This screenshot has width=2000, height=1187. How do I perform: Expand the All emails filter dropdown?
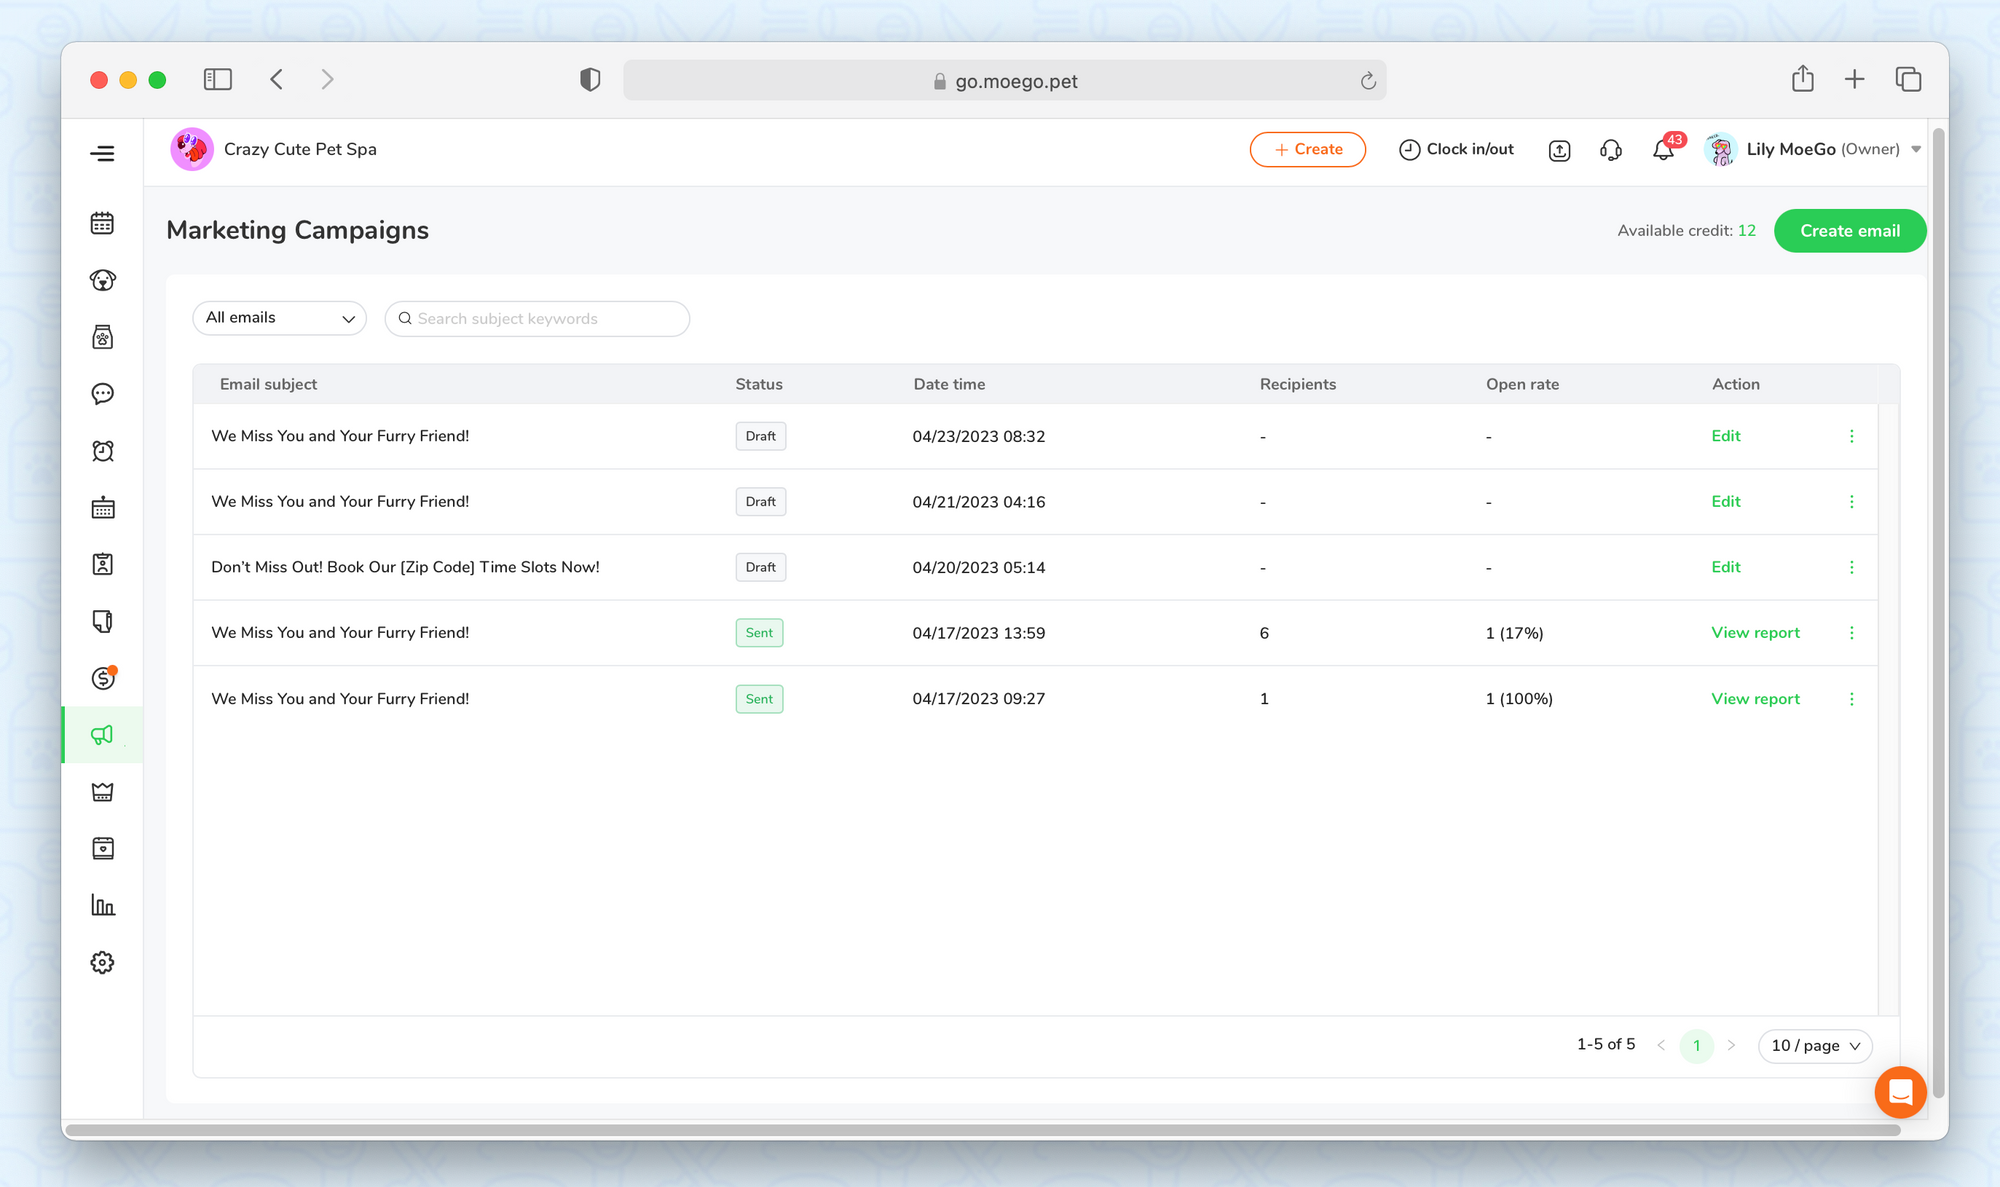pyautogui.click(x=279, y=318)
